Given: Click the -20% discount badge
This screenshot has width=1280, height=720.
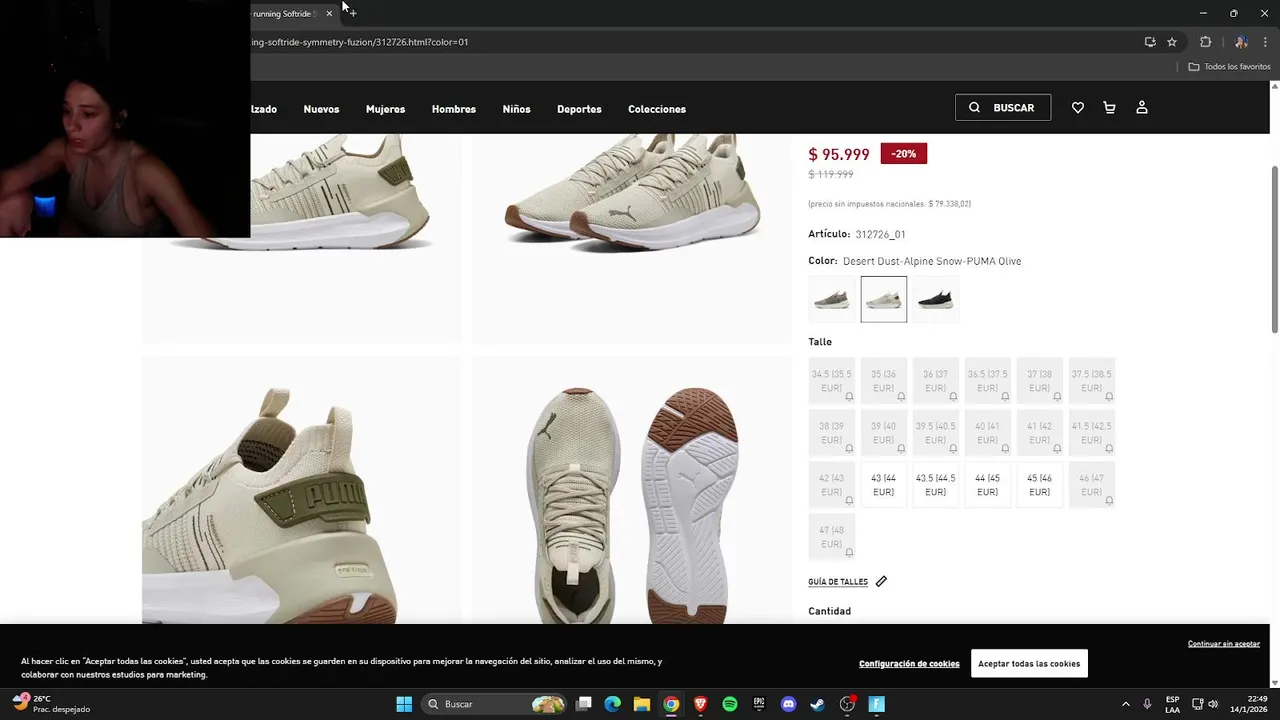Looking at the screenshot, I should [x=904, y=154].
